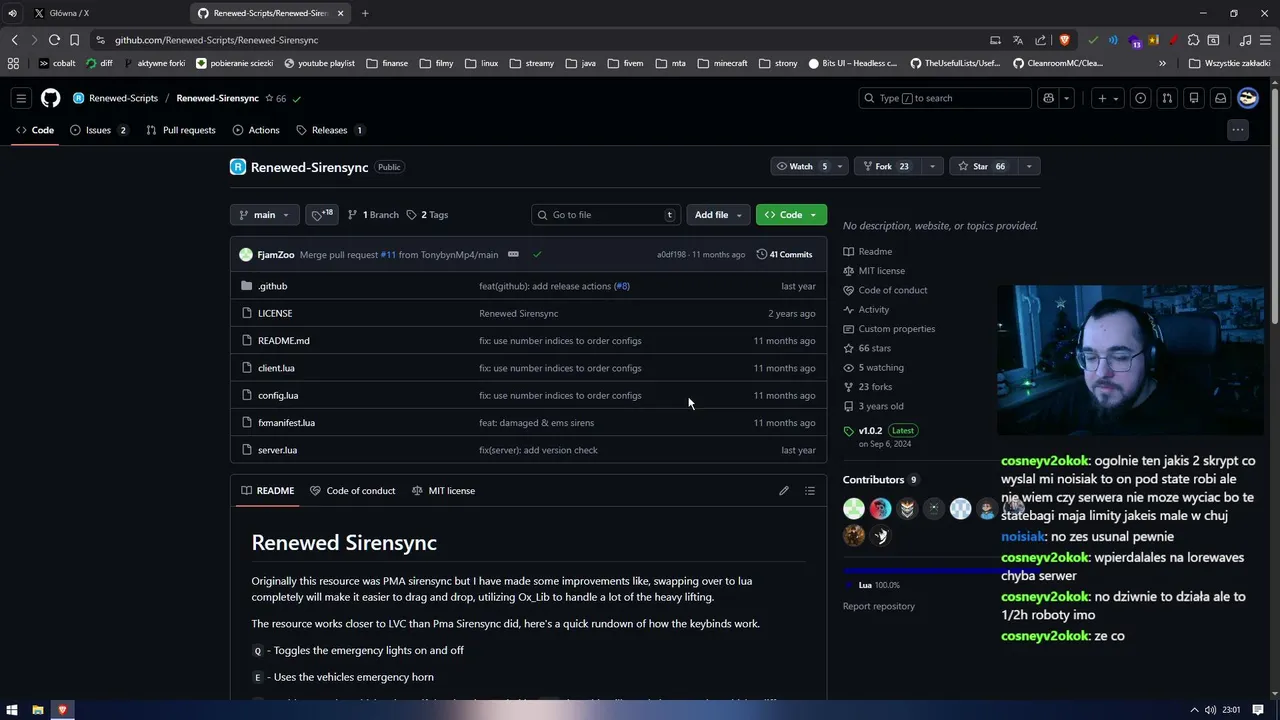Open the GitHub global navigation hamburger menu

click(21, 98)
